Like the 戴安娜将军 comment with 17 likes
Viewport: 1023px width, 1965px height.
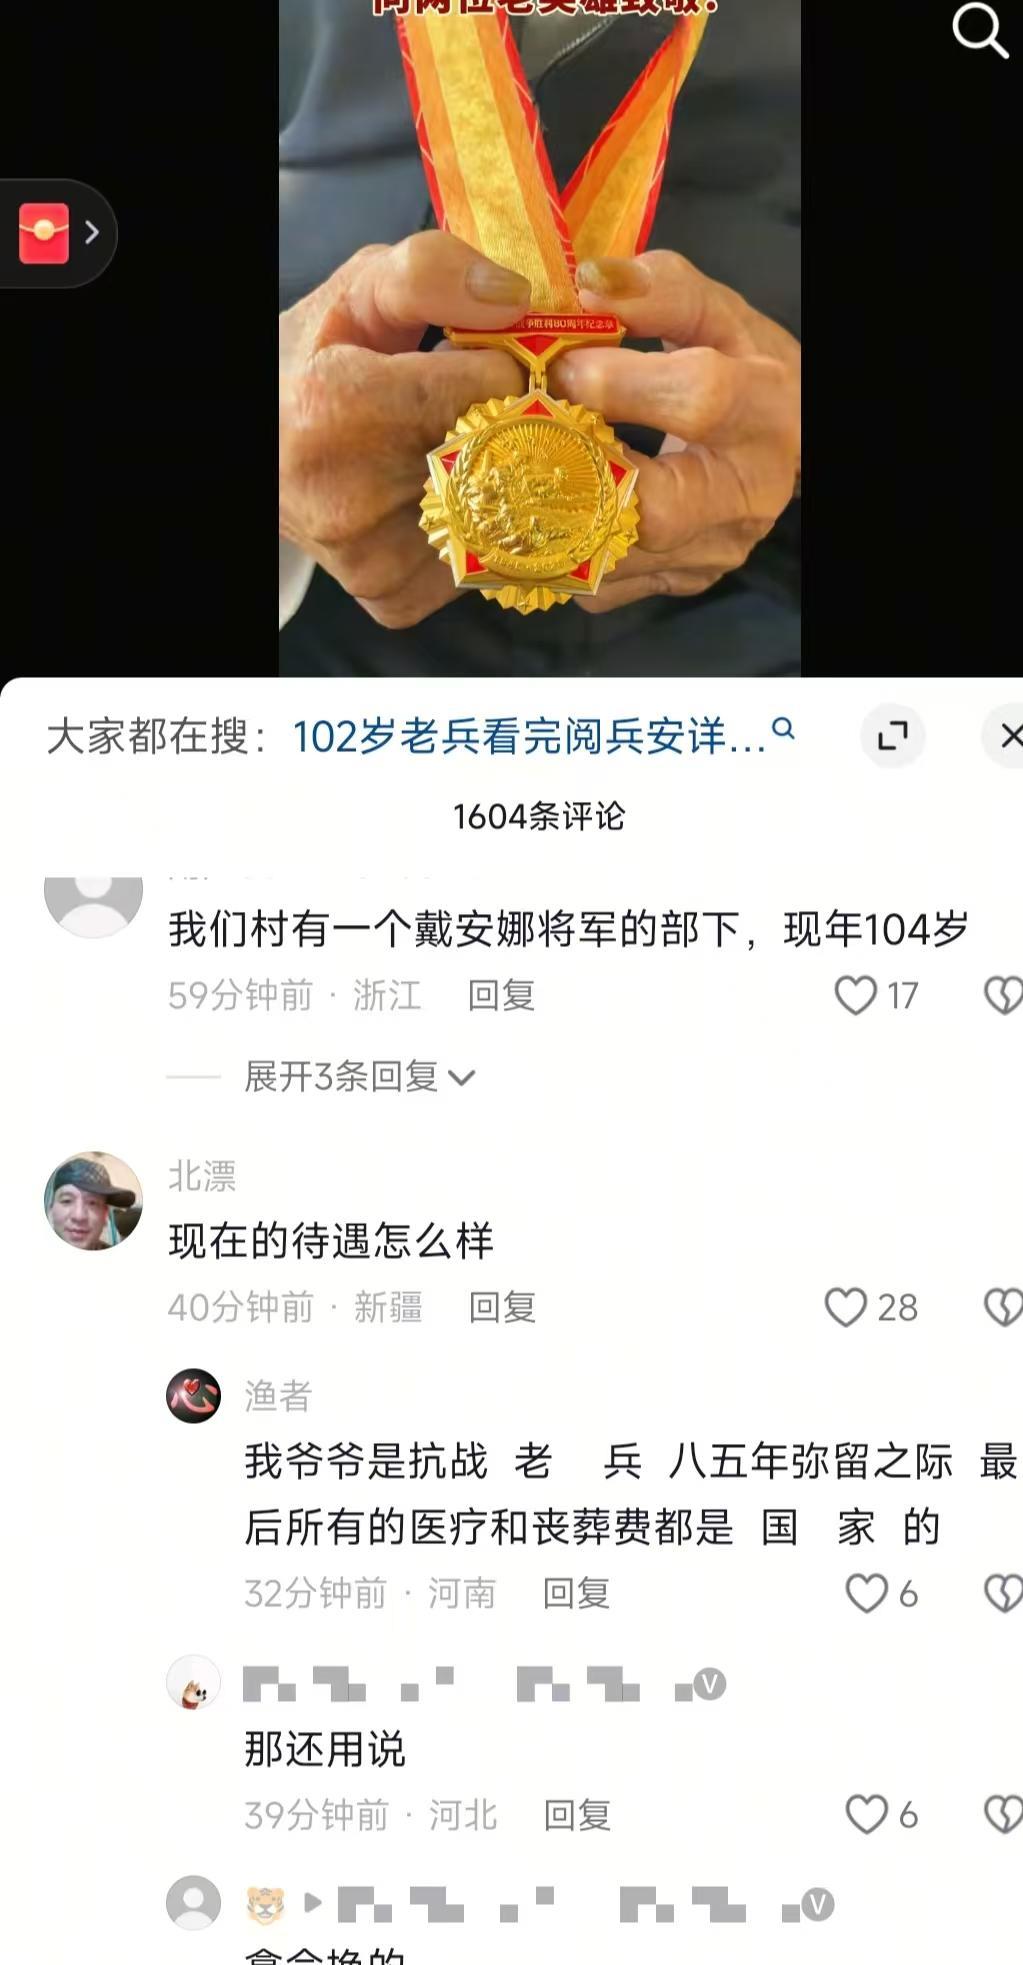855,995
